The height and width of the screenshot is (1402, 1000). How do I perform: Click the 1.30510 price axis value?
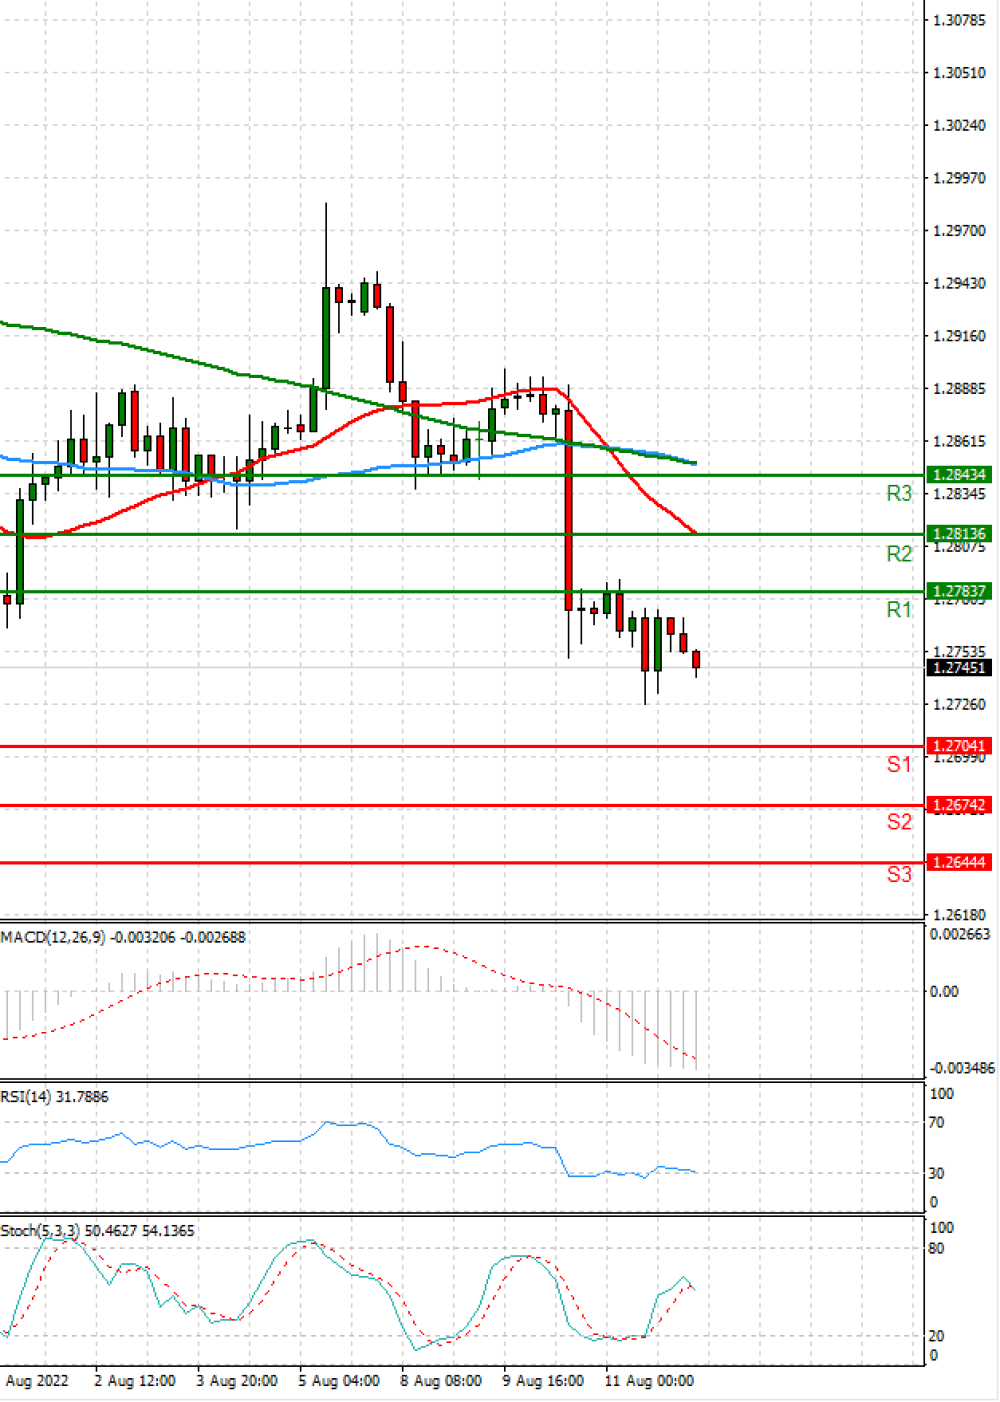point(959,73)
